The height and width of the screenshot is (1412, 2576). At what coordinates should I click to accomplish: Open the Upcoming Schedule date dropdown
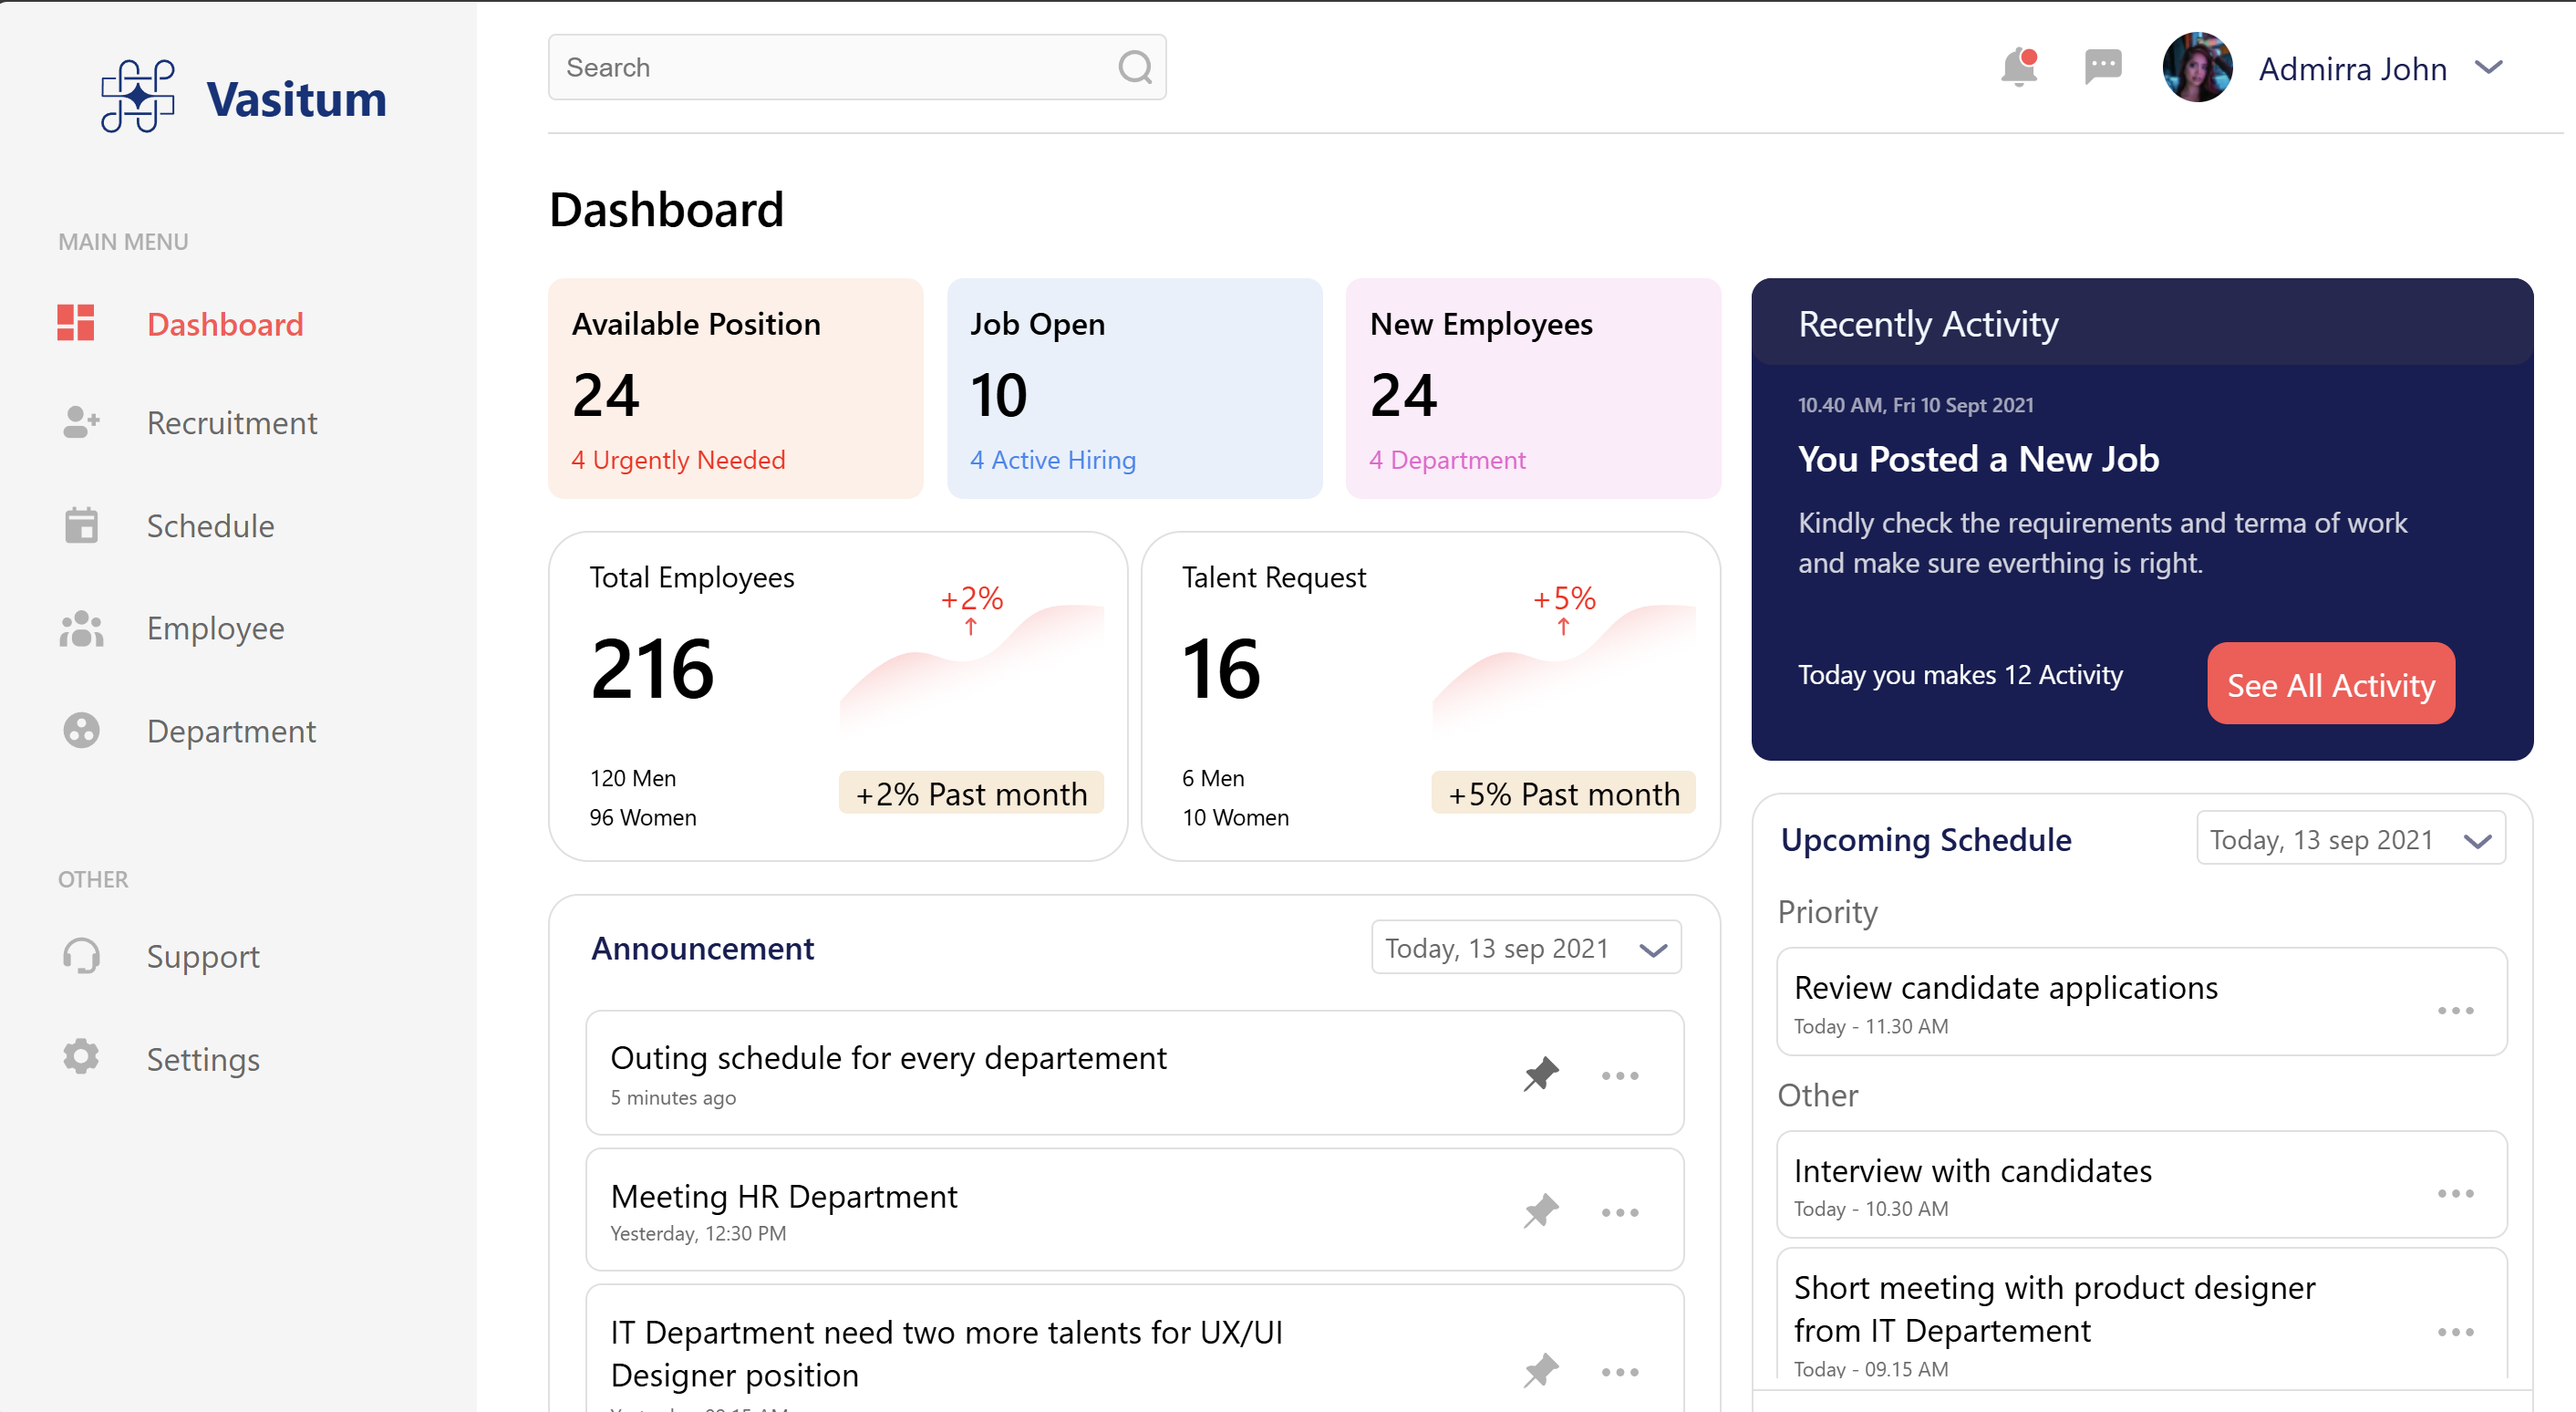click(x=2351, y=838)
